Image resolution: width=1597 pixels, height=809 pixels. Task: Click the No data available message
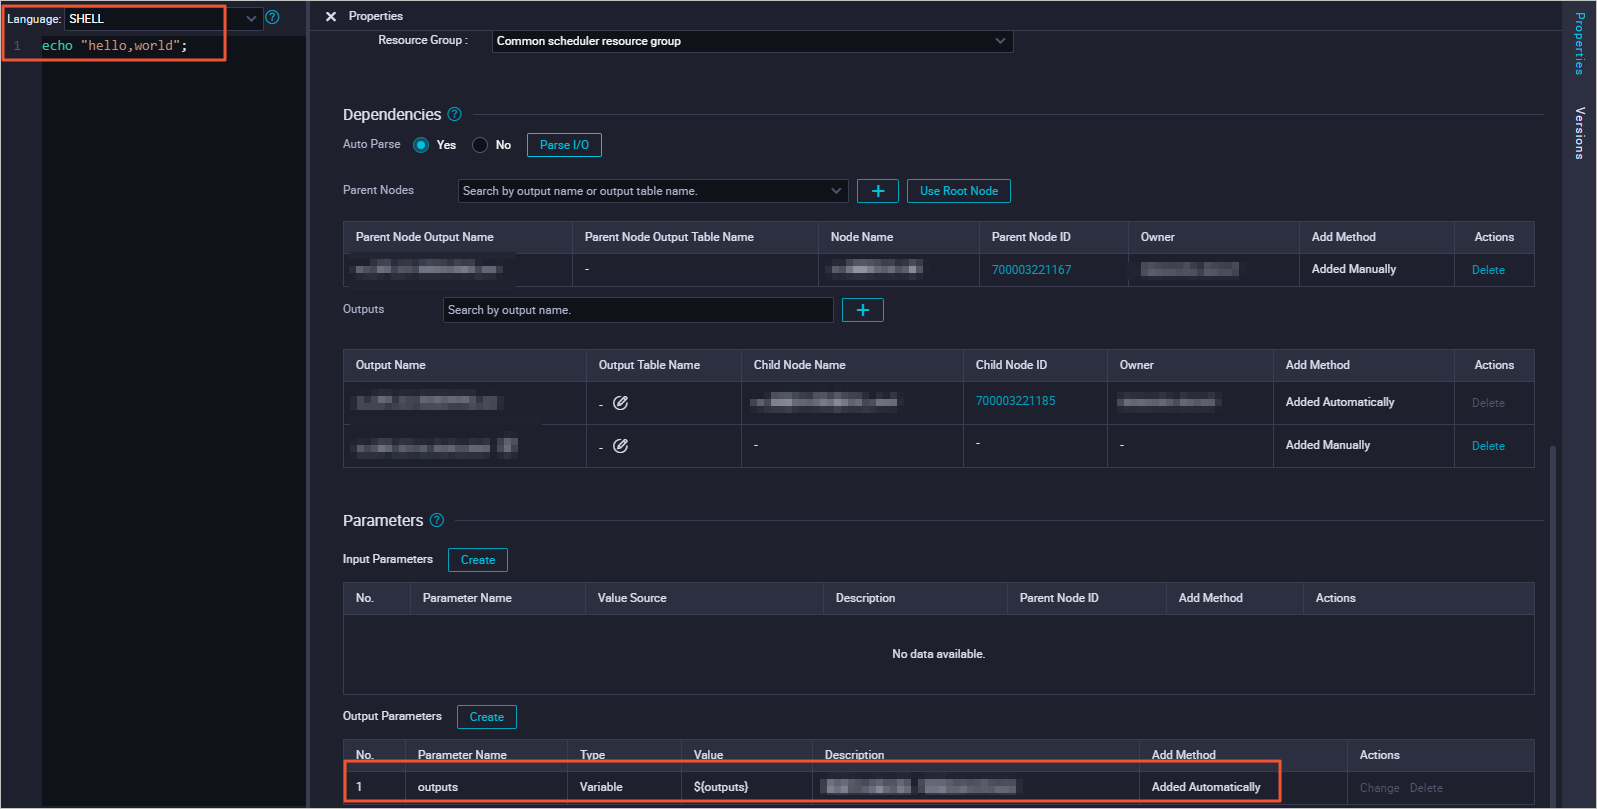(x=938, y=654)
